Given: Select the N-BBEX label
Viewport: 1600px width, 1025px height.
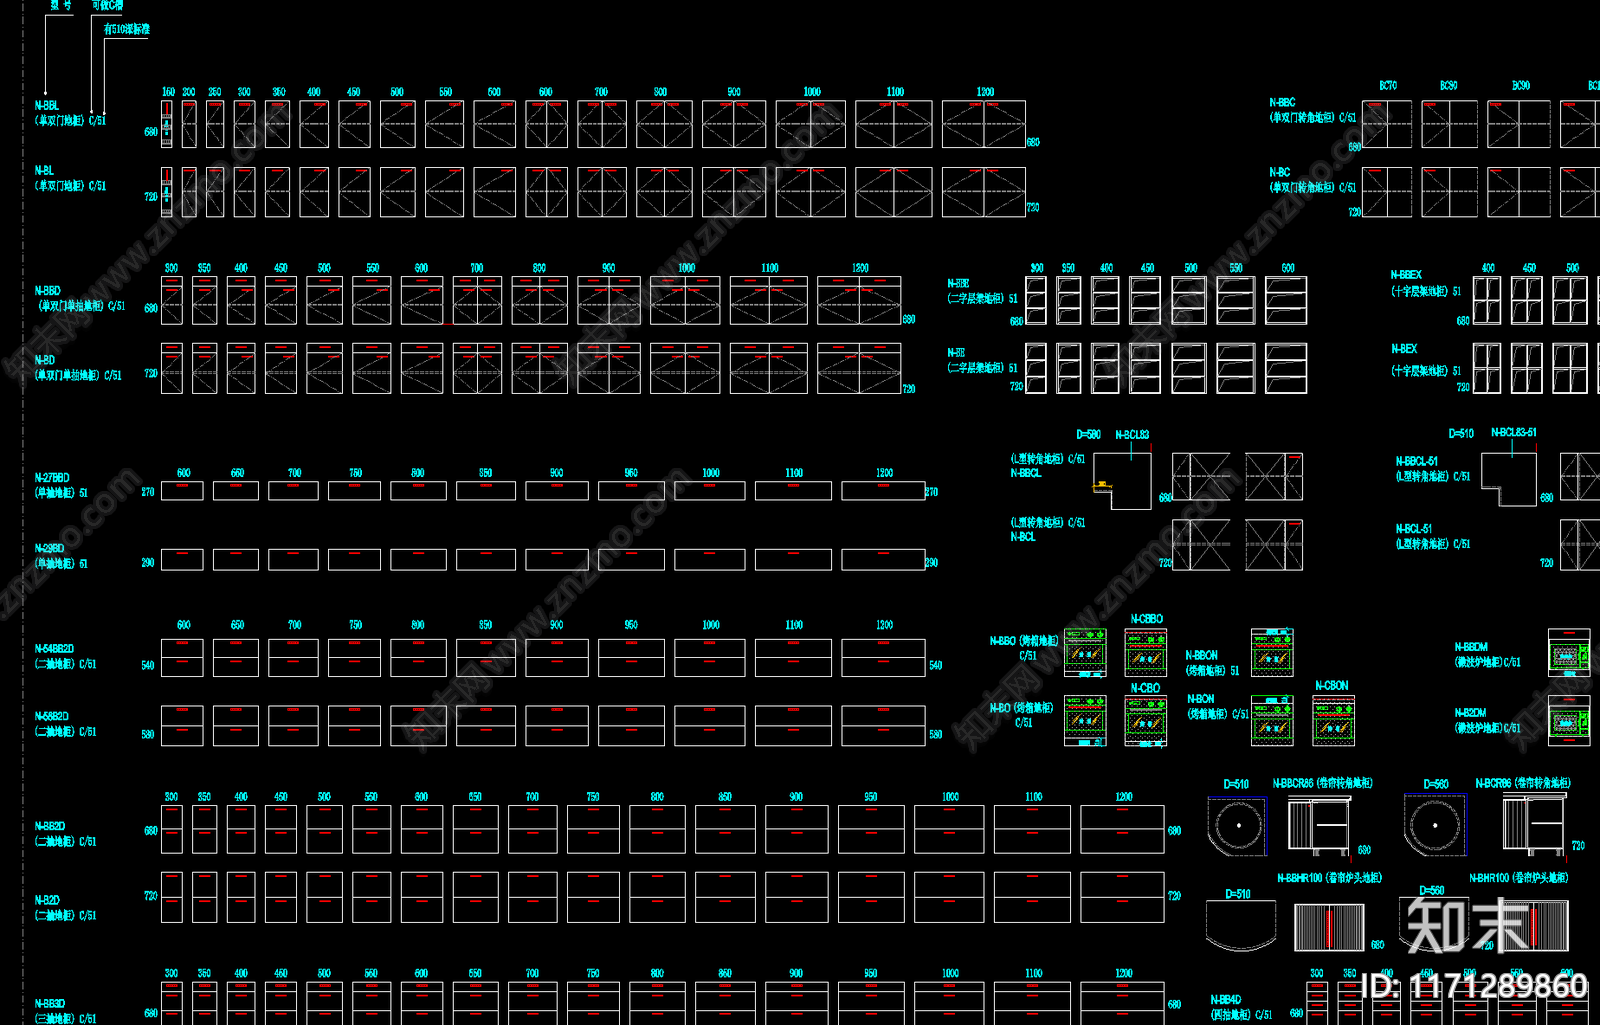Looking at the screenshot, I should tap(1406, 275).
